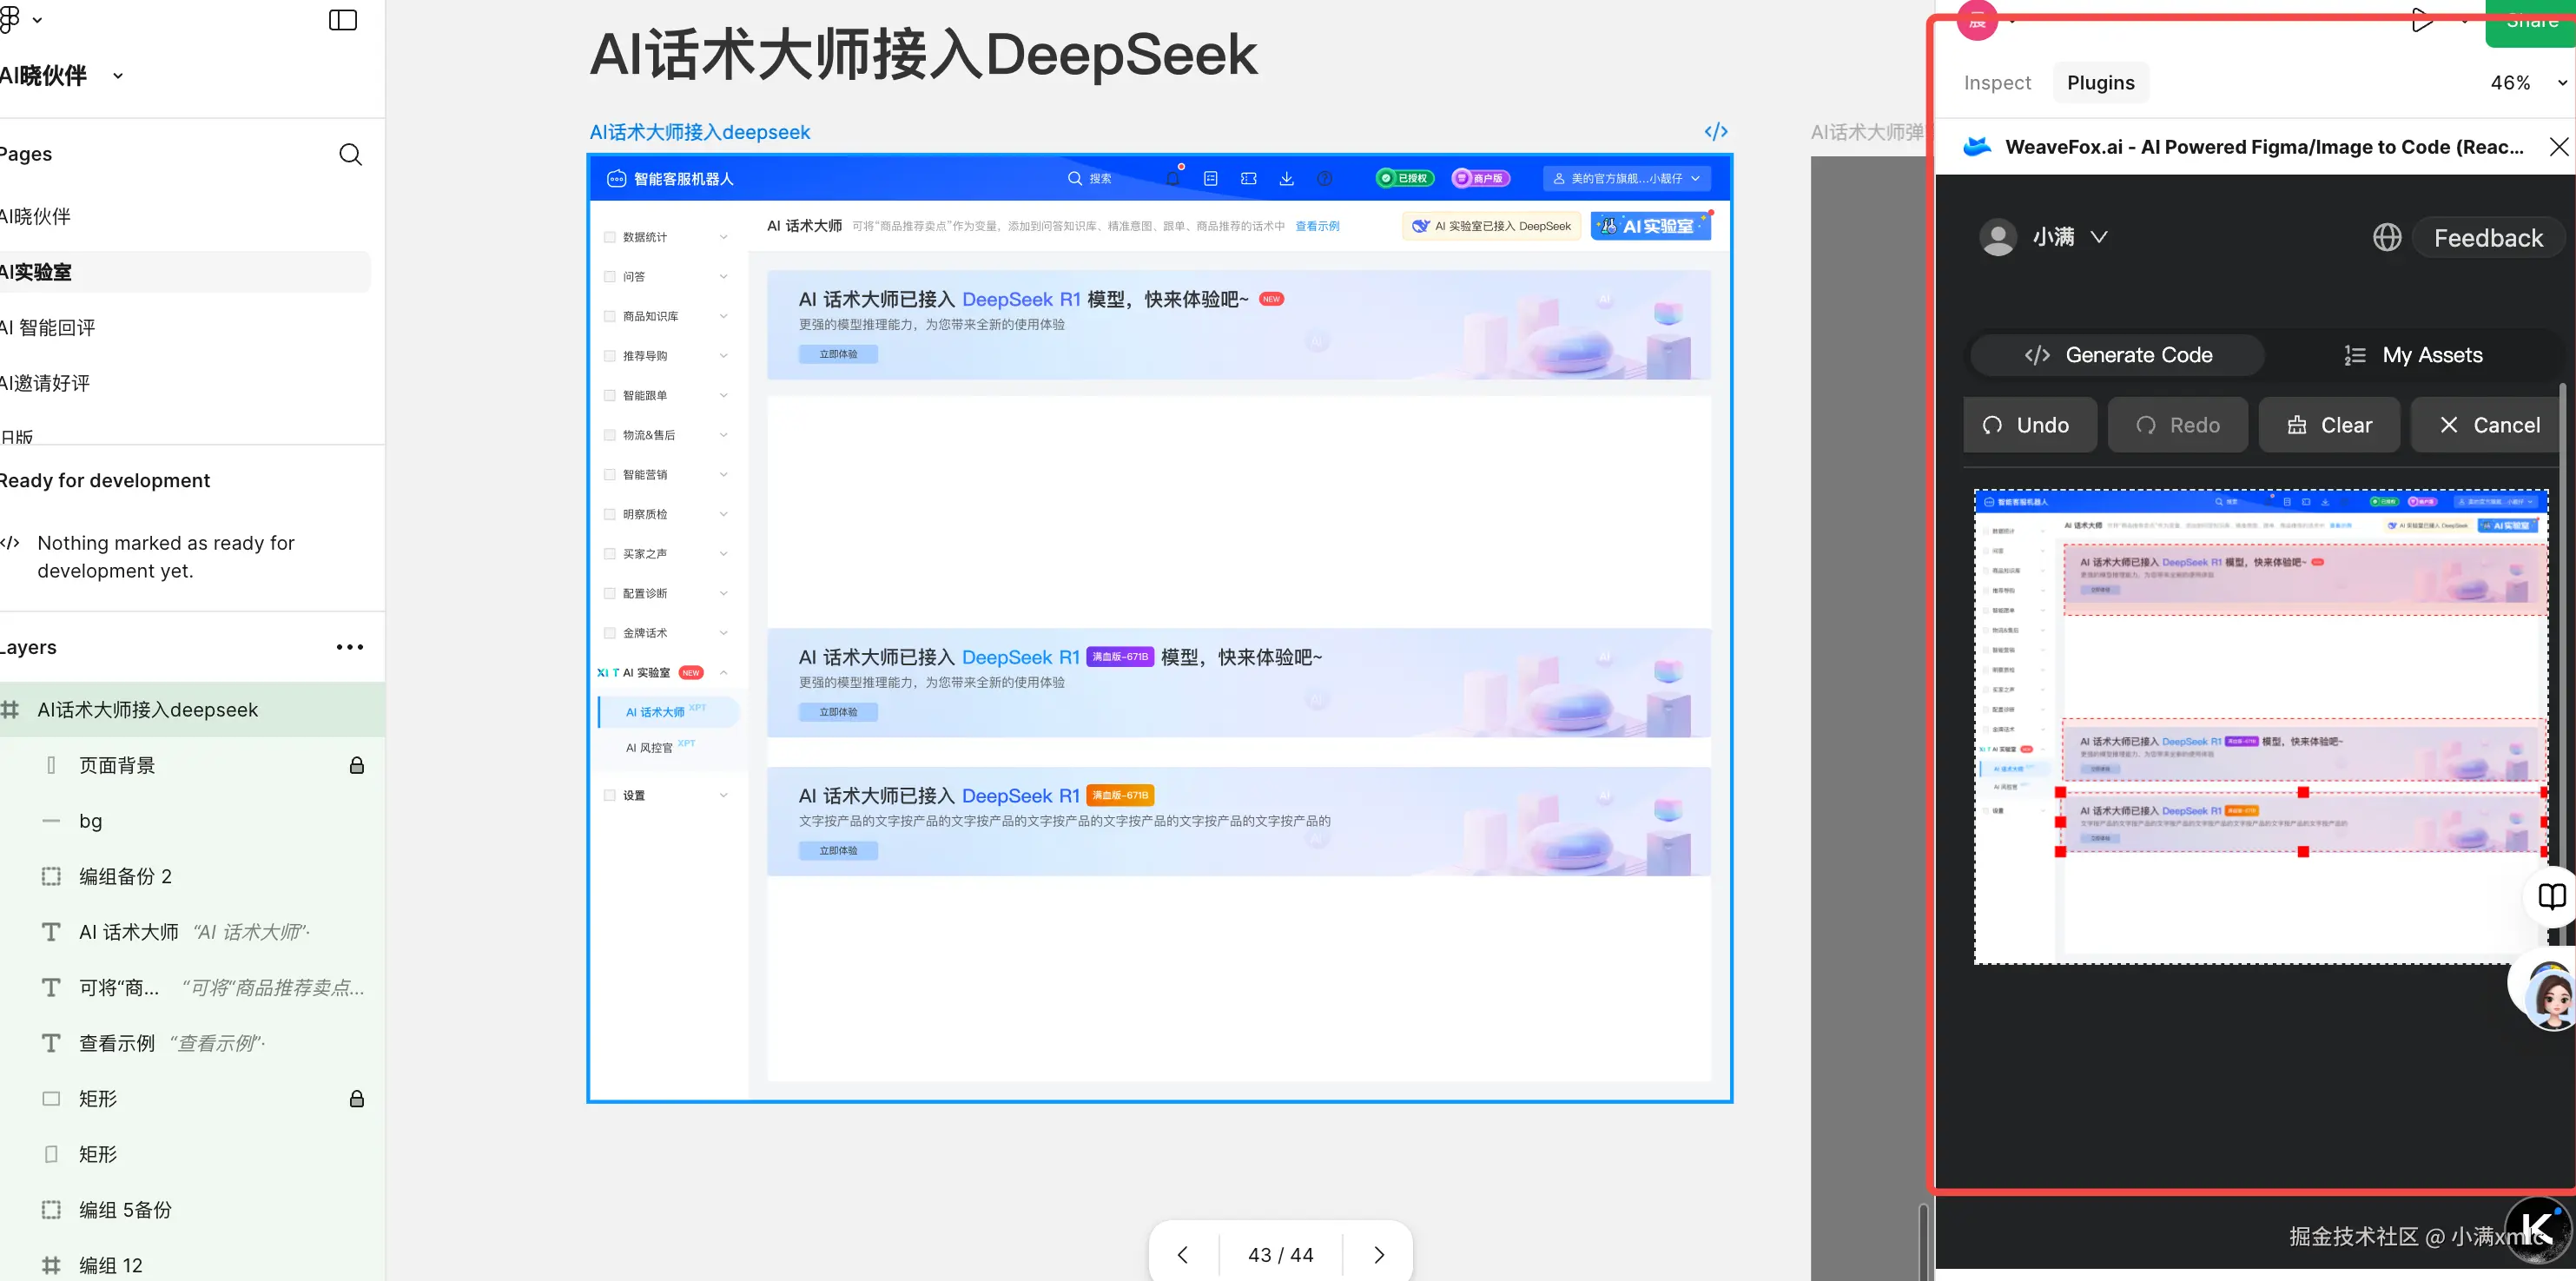This screenshot has width=2576, height=1281.
Task: Go to next frame with right arrow
Action: [1378, 1254]
